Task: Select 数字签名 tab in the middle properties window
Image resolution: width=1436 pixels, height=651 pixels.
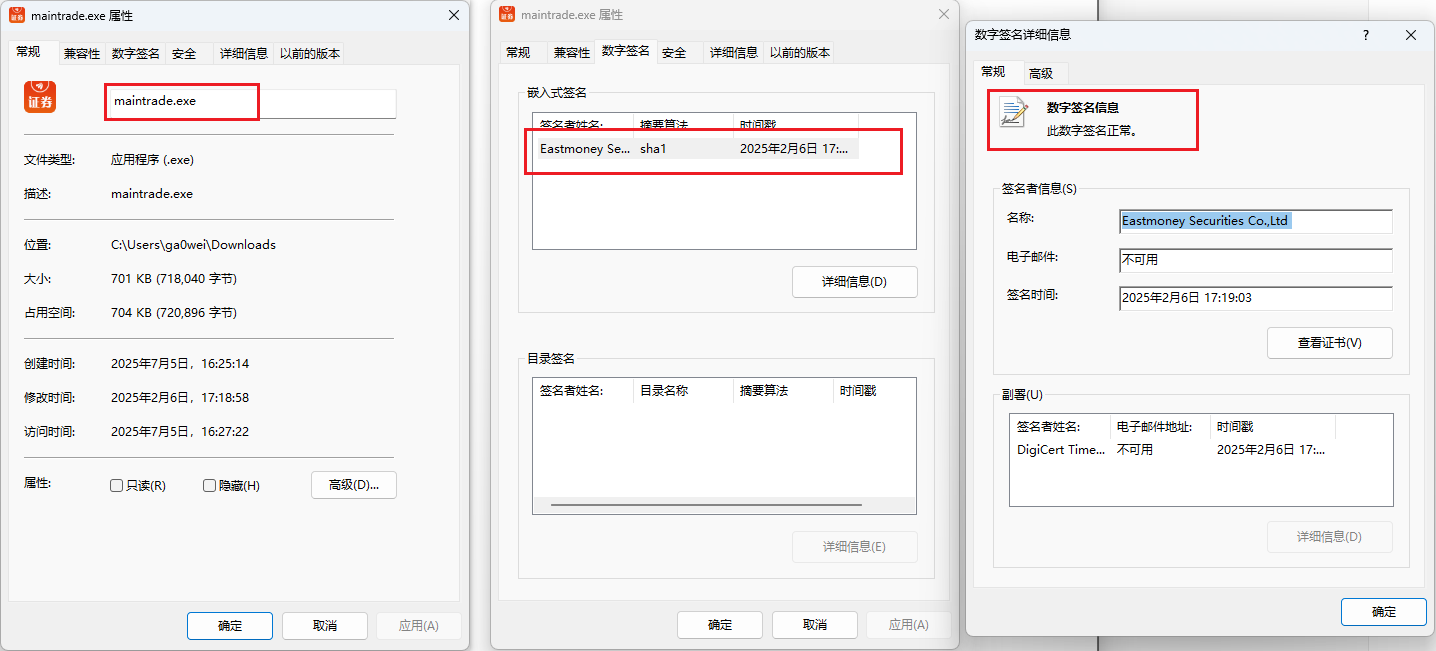Action: (x=626, y=51)
